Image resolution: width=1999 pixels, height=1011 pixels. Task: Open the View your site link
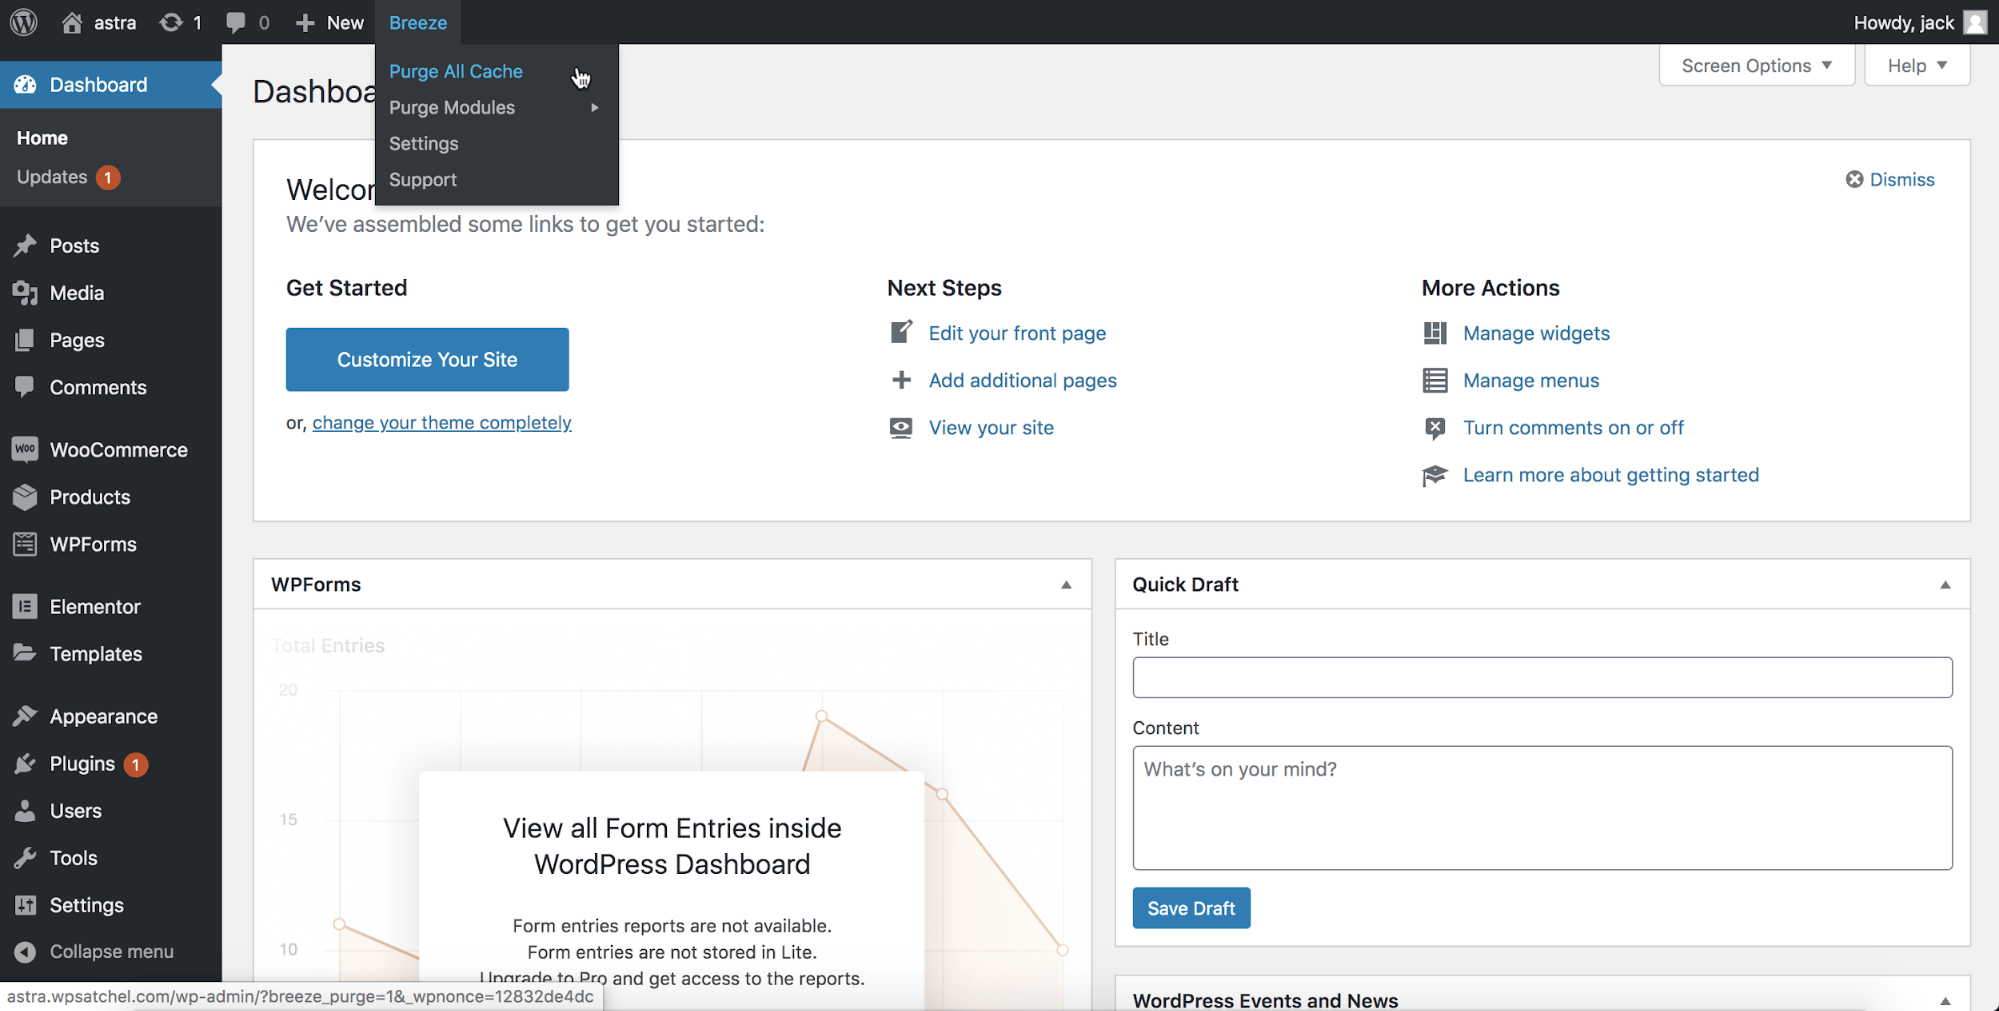(991, 427)
